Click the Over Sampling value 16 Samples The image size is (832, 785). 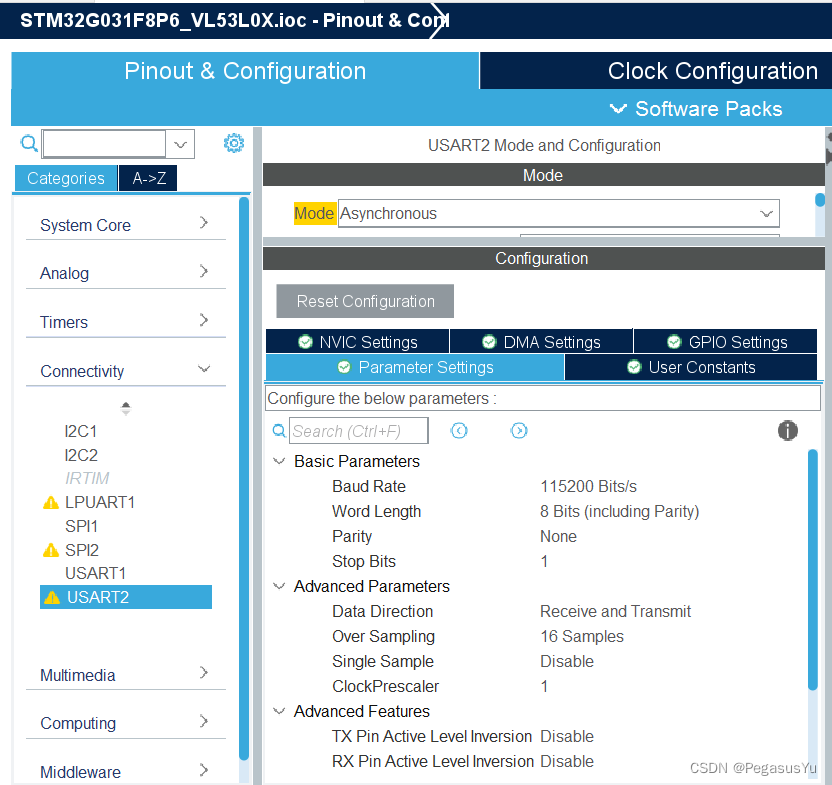pyautogui.click(x=582, y=636)
